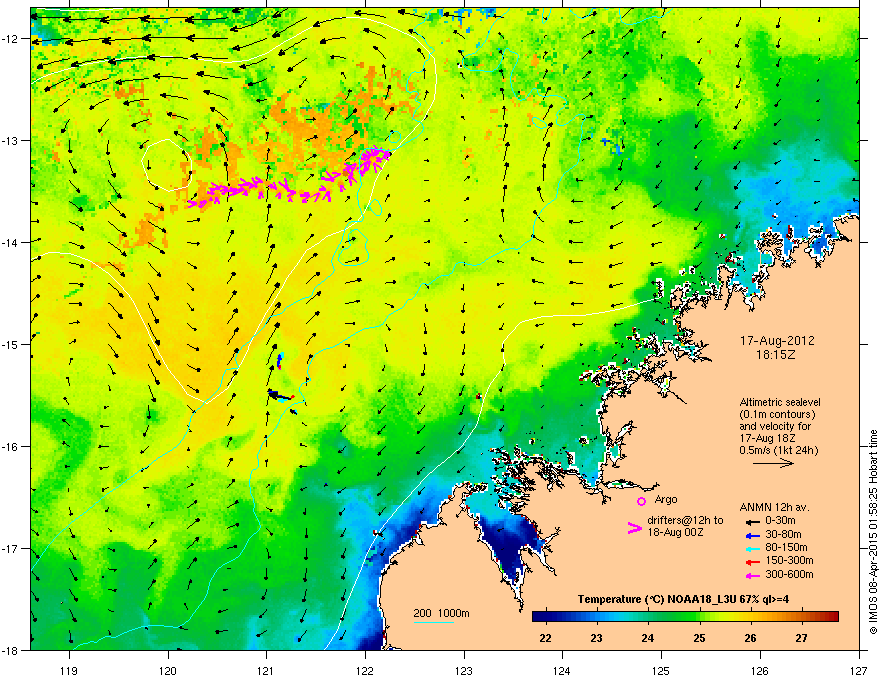Click the cyan 80-150m arrow legend

tap(751, 548)
